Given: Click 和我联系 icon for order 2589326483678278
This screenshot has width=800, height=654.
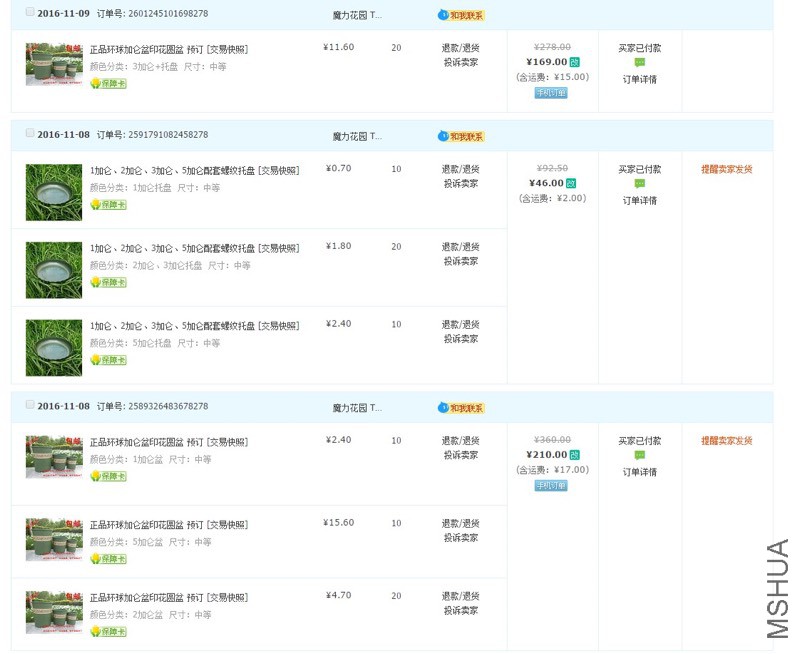Looking at the screenshot, I should (461, 408).
